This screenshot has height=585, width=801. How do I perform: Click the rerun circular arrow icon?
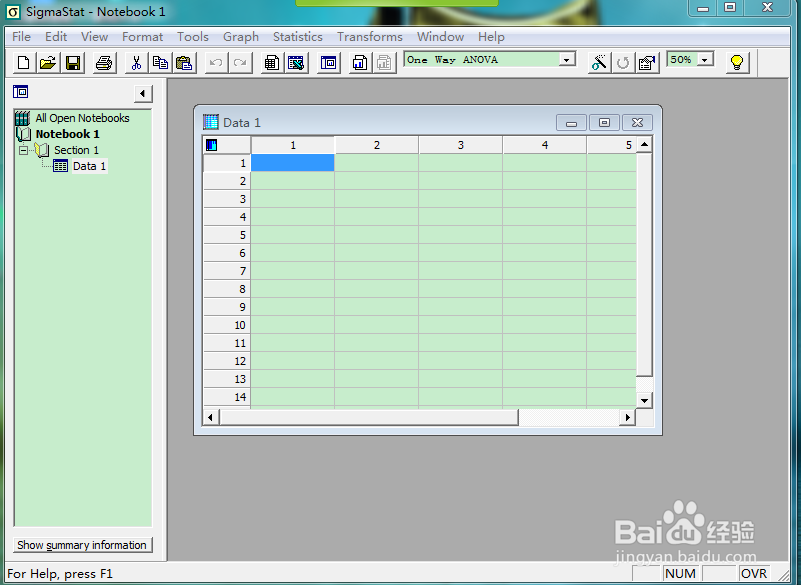coord(623,63)
